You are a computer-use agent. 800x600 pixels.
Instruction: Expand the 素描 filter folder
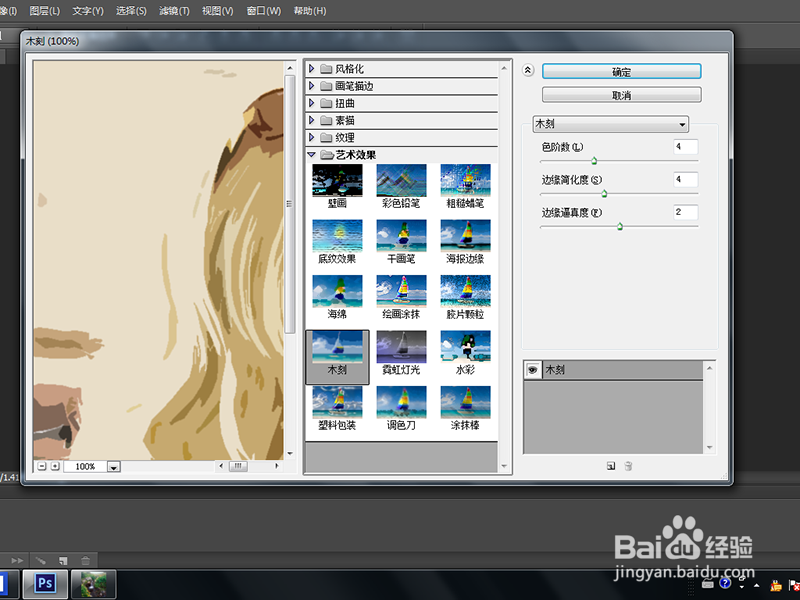tap(311, 120)
